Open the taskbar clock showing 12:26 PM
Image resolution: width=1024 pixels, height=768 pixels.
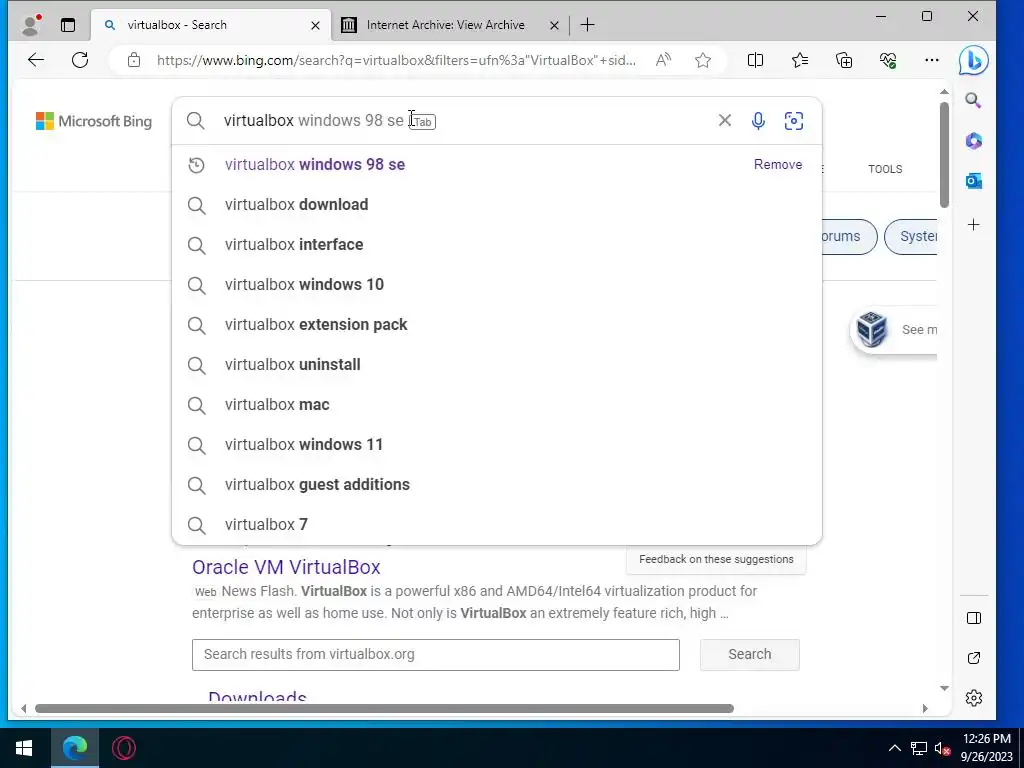point(987,748)
